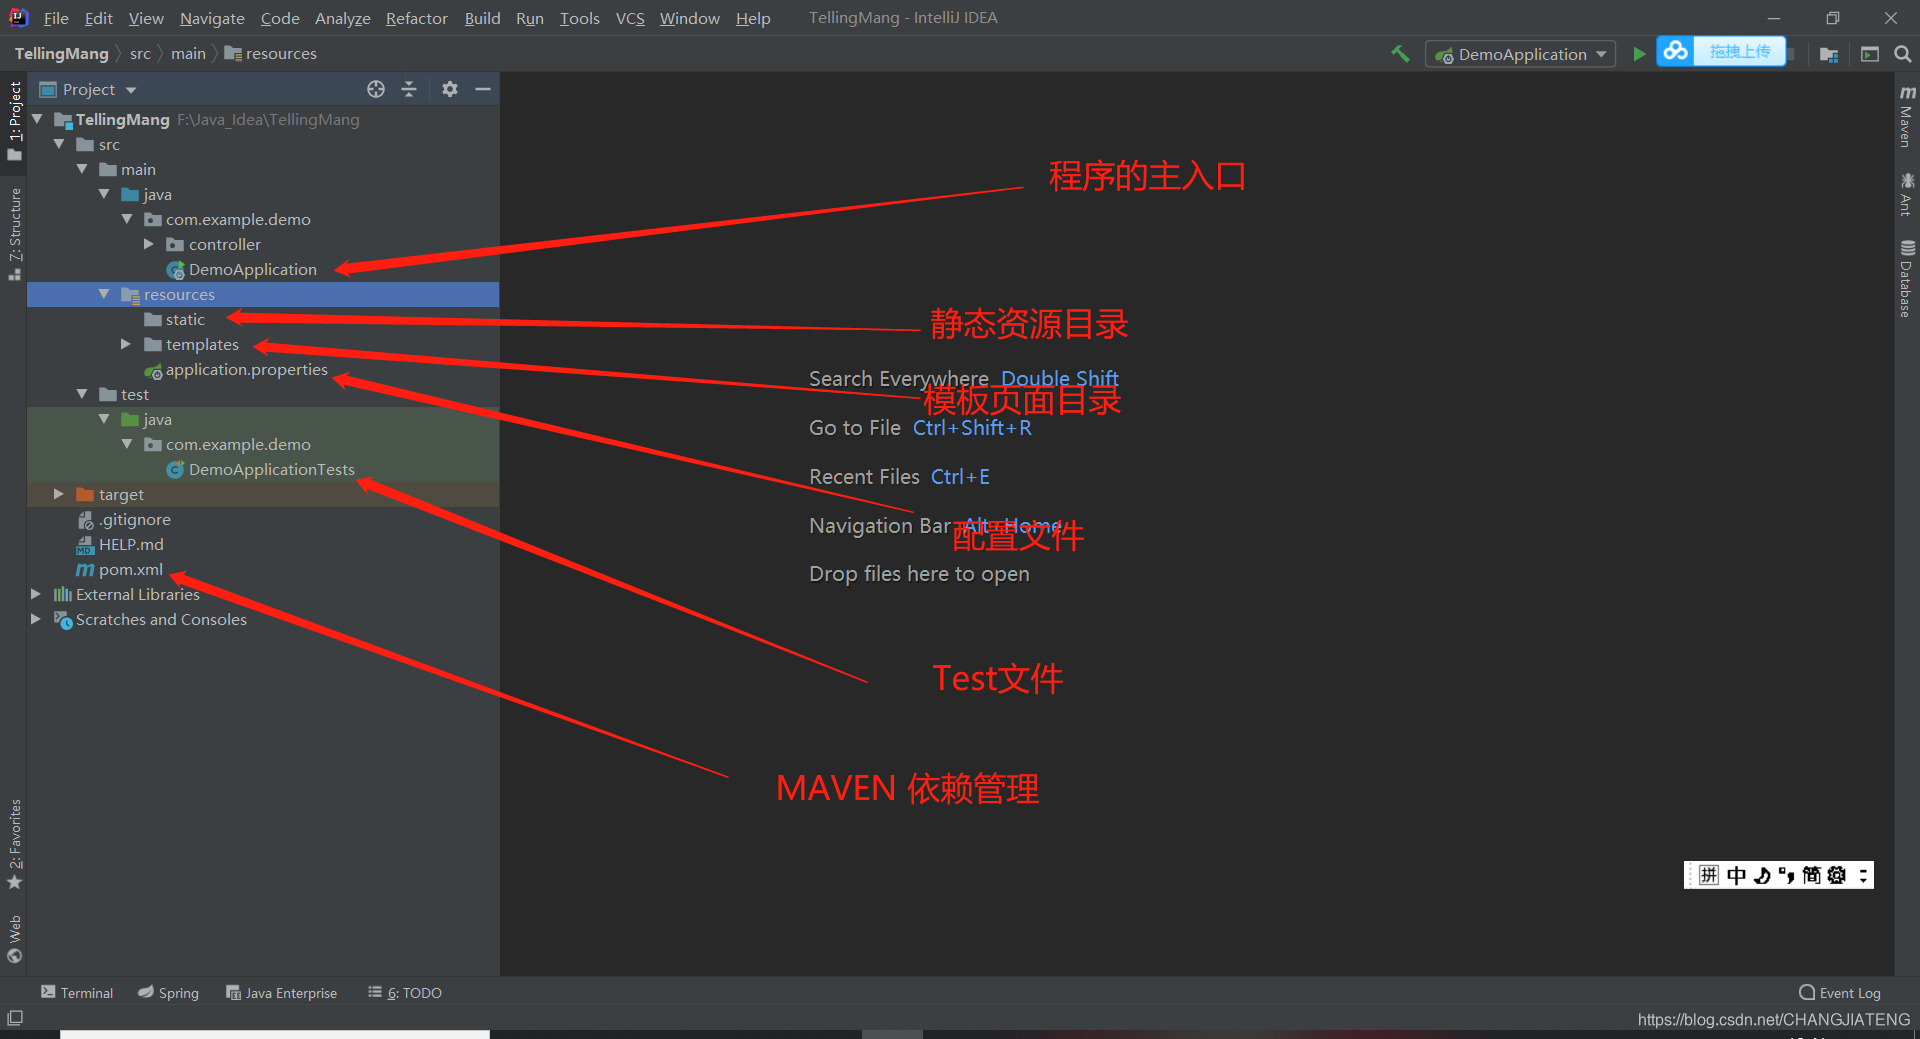Open the Refactor menu

[417, 18]
